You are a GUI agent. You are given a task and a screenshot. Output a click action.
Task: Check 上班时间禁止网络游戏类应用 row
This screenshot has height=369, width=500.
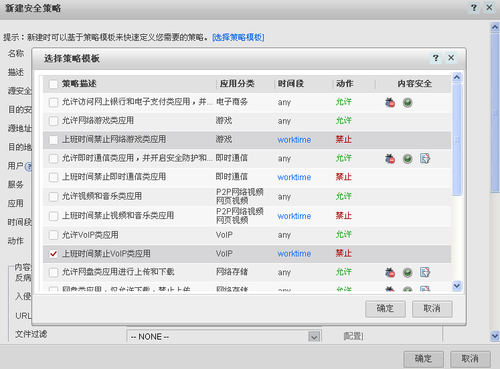pyautogui.click(x=53, y=140)
